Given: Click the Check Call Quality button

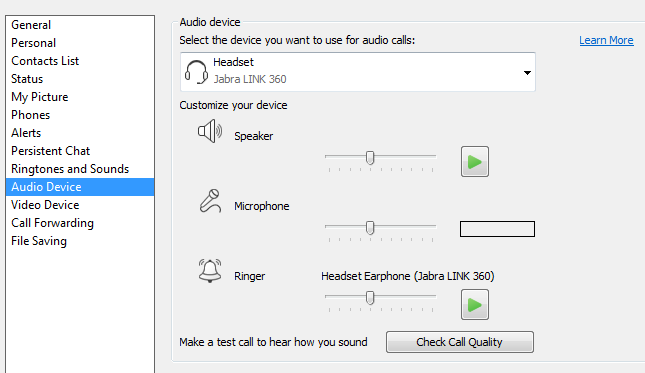Looking at the screenshot, I should [460, 342].
